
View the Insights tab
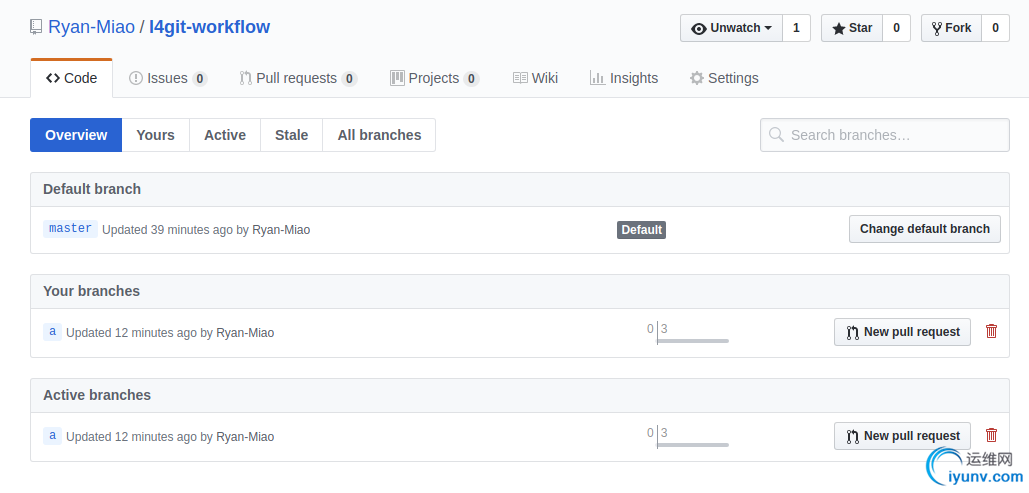click(x=624, y=78)
